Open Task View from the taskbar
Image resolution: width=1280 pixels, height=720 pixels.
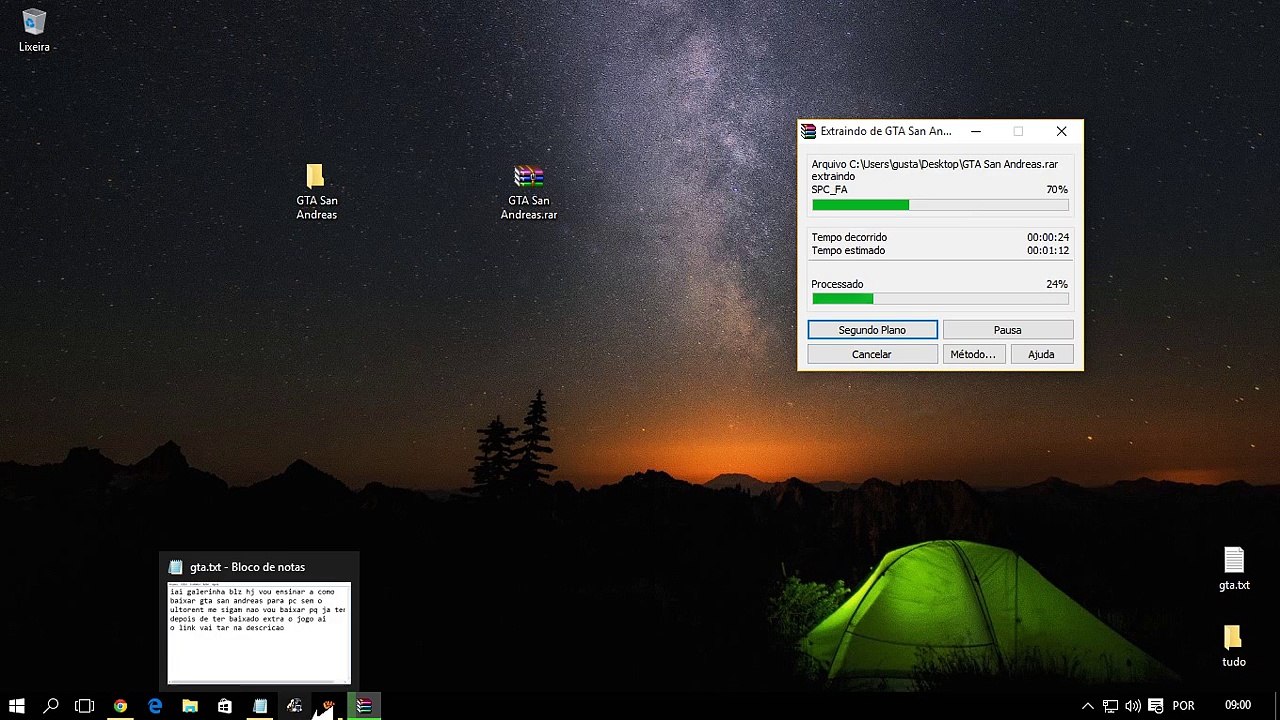pos(85,706)
